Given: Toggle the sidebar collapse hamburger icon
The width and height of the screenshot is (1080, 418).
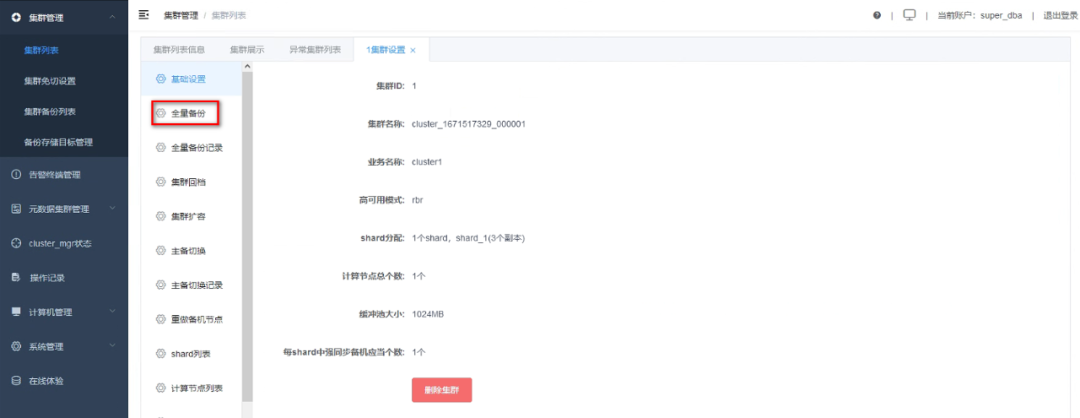Looking at the screenshot, I should (144, 14).
